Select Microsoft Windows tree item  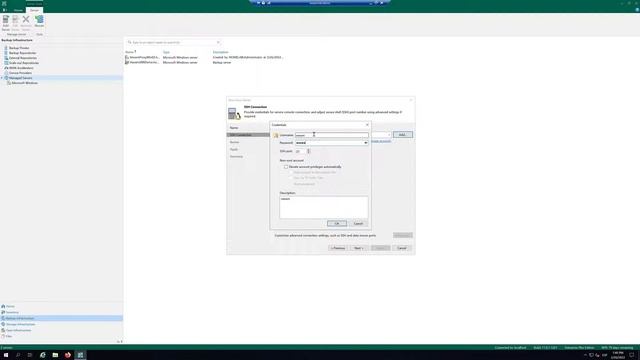24,83
